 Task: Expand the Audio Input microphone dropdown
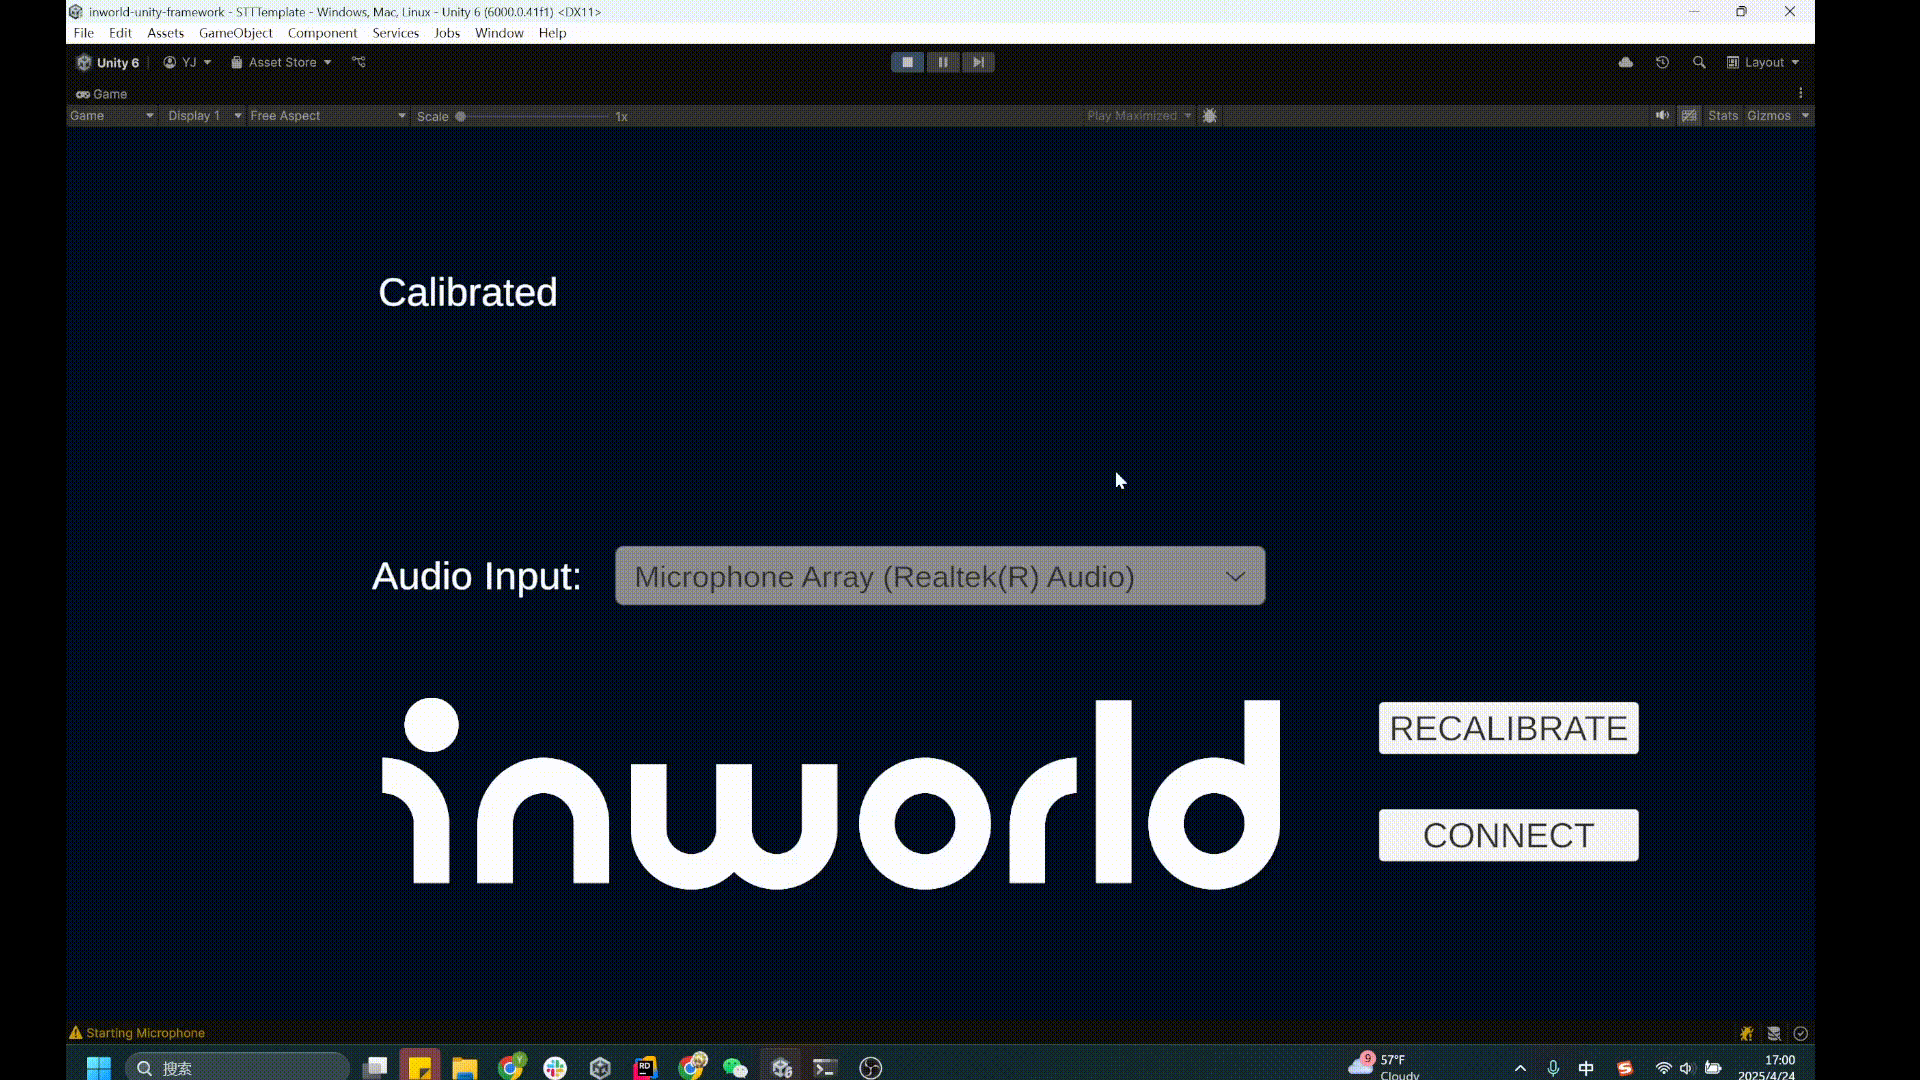[940, 576]
